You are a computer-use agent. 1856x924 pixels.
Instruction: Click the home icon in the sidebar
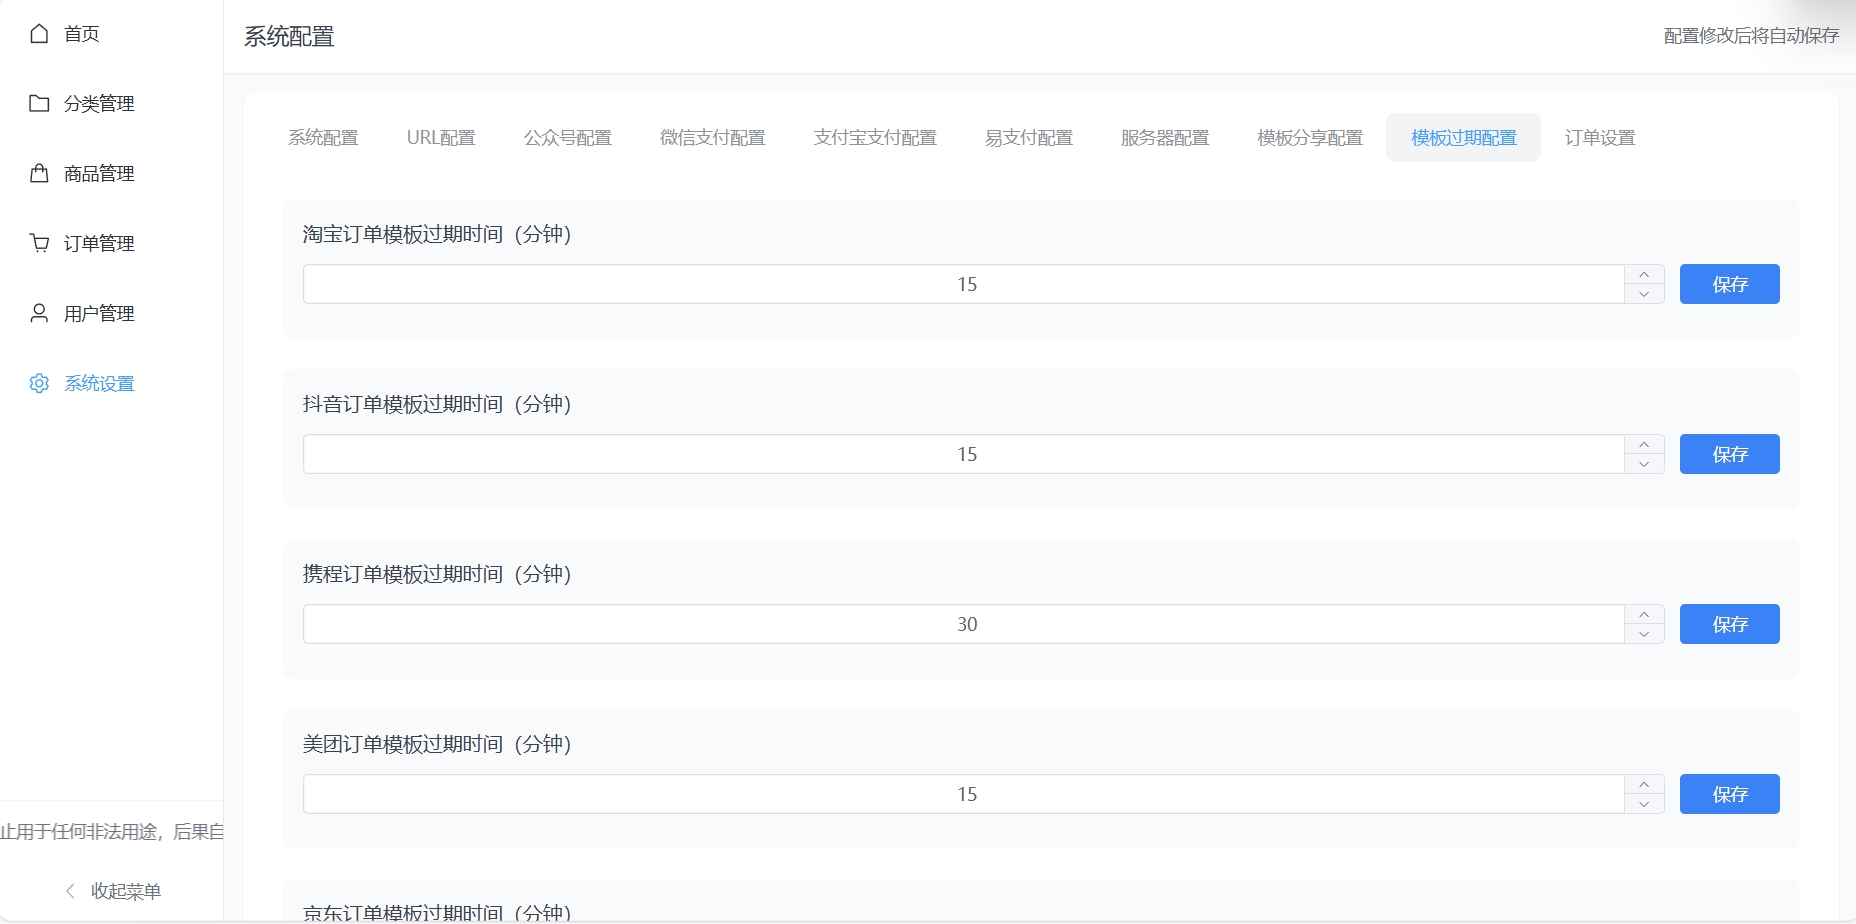pos(39,34)
